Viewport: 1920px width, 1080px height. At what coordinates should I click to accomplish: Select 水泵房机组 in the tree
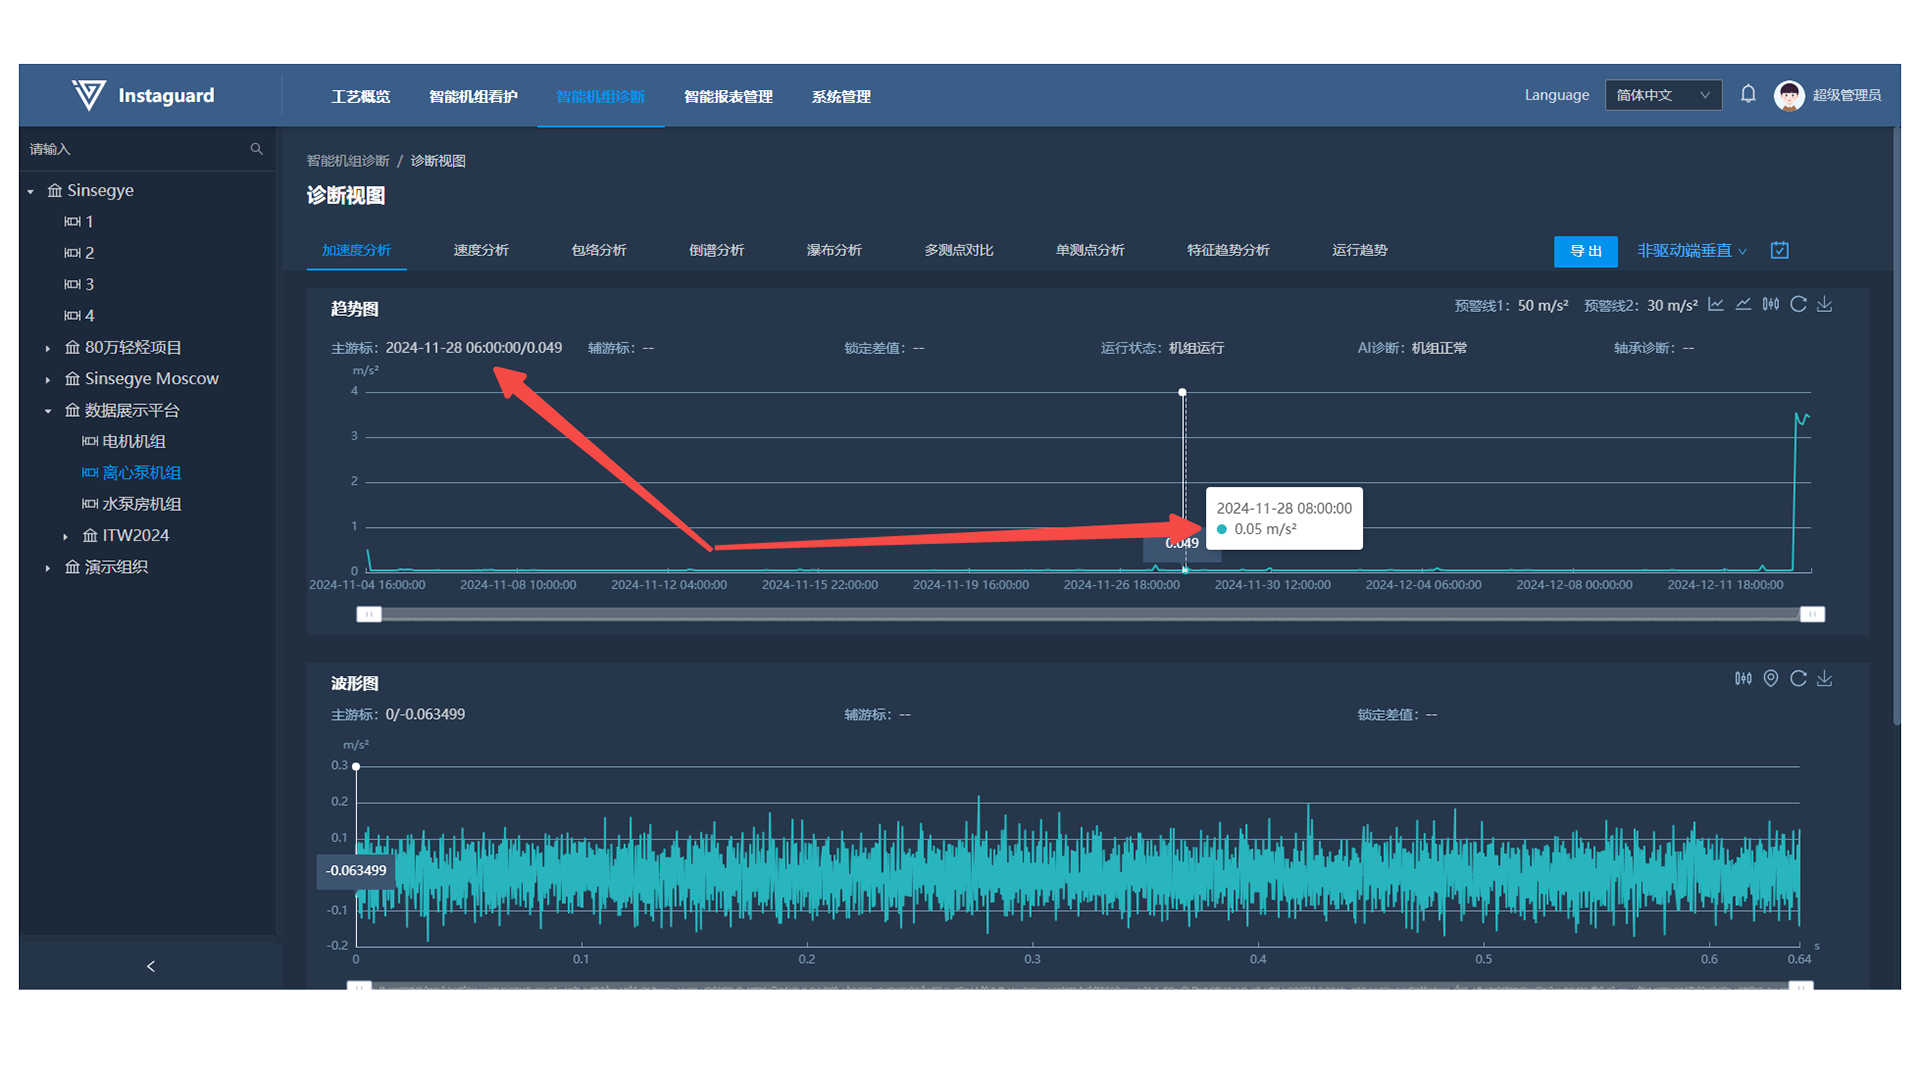pos(132,504)
